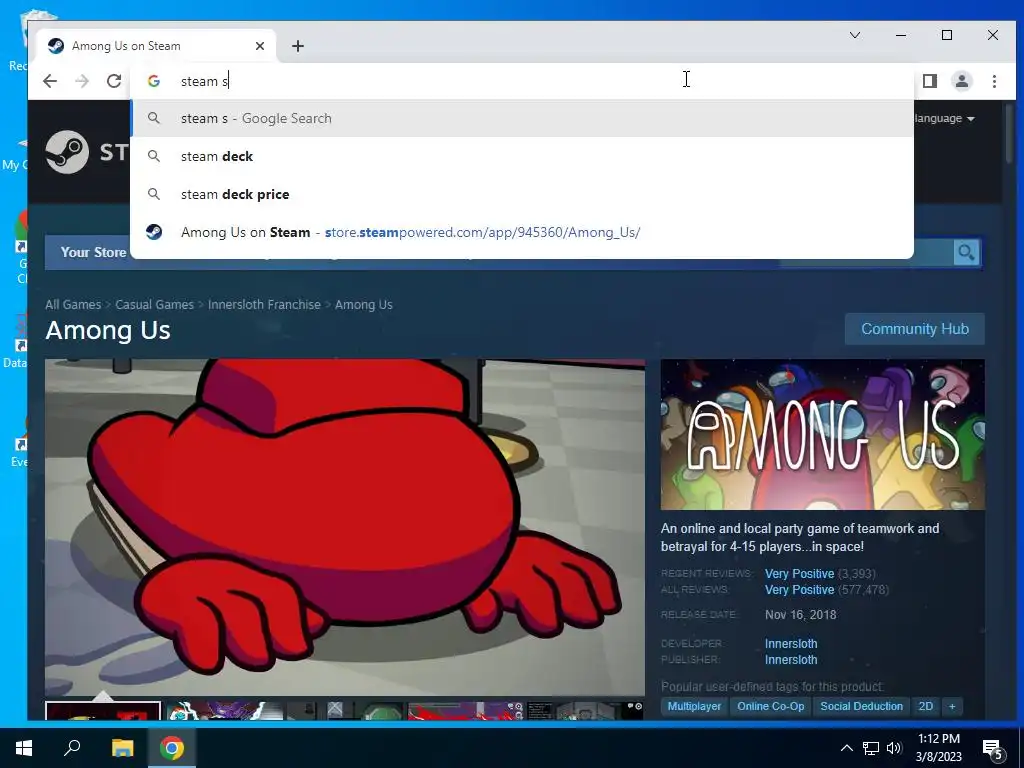Open the Community Hub button
The height and width of the screenshot is (768, 1024).
(x=914, y=328)
